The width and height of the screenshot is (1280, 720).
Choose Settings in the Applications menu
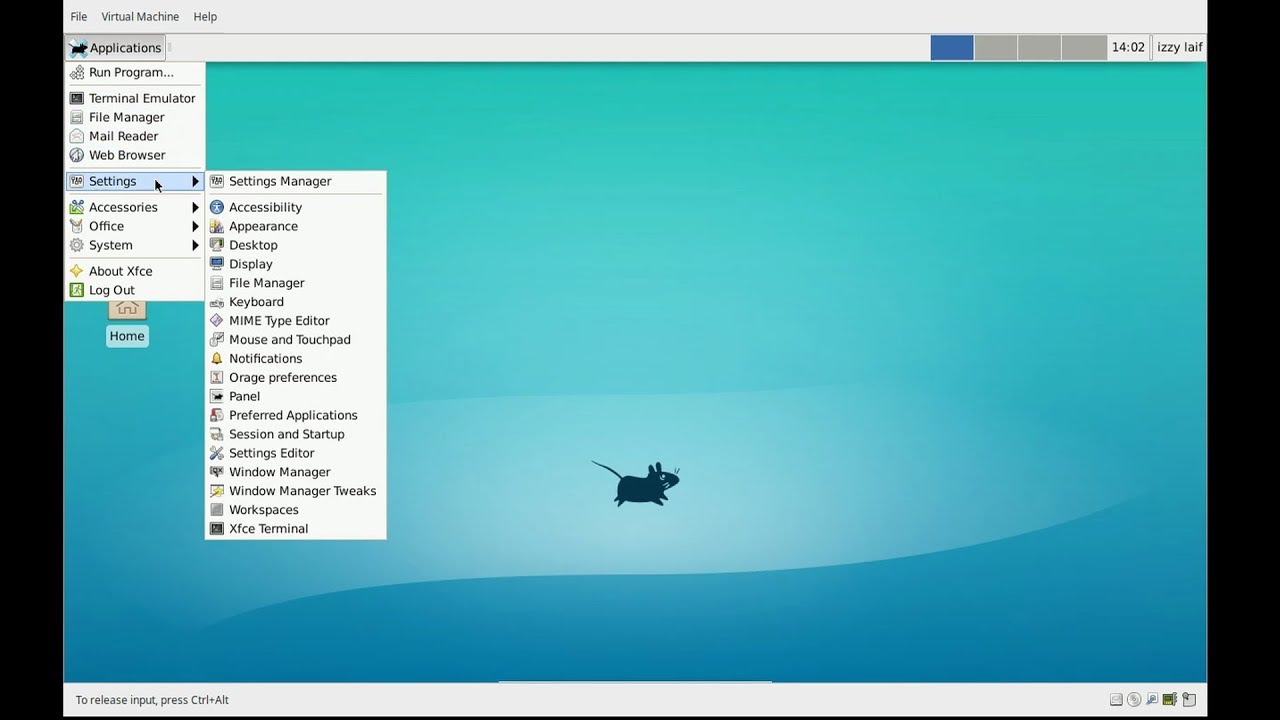pyautogui.click(x=135, y=181)
